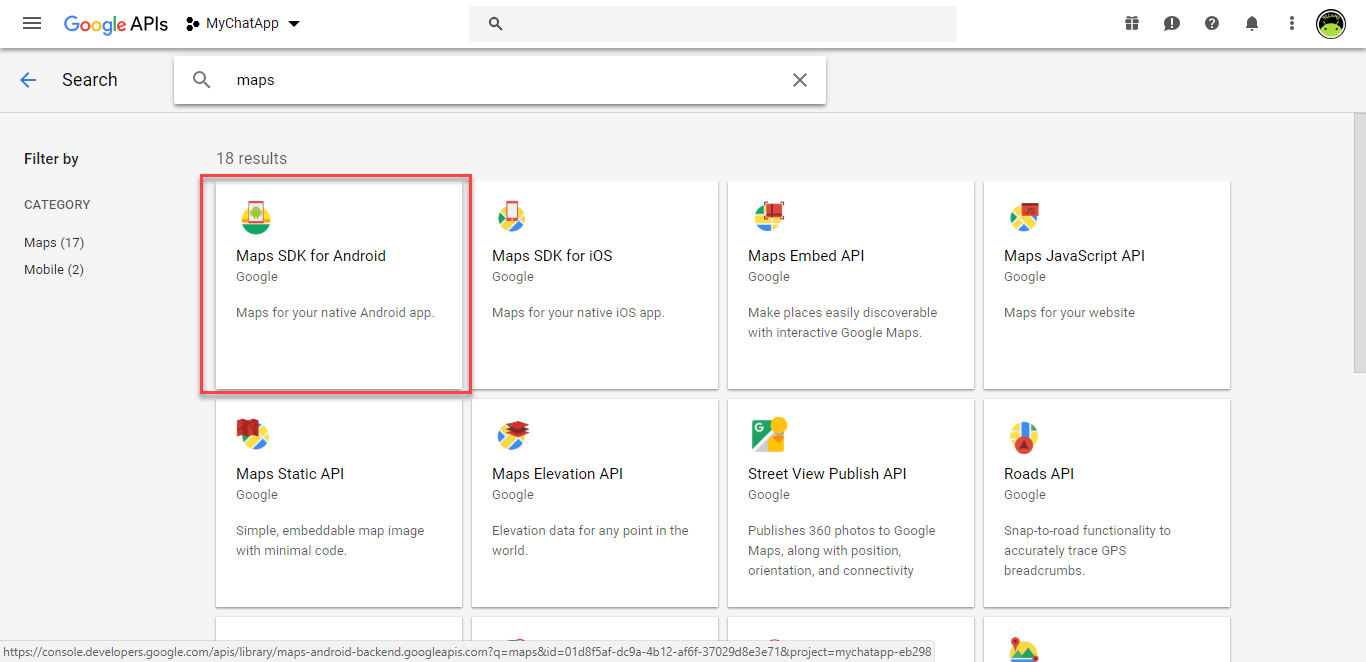The image size is (1366, 662).
Task: Select the Roads API card
Action: [x=1106, y=502]
